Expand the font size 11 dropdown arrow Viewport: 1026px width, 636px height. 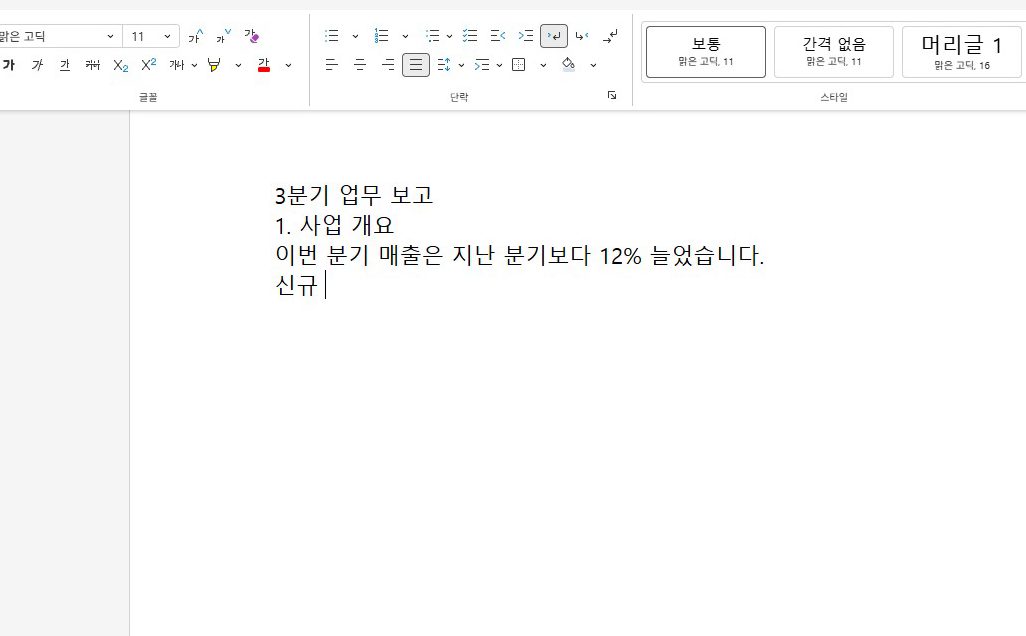168,36
